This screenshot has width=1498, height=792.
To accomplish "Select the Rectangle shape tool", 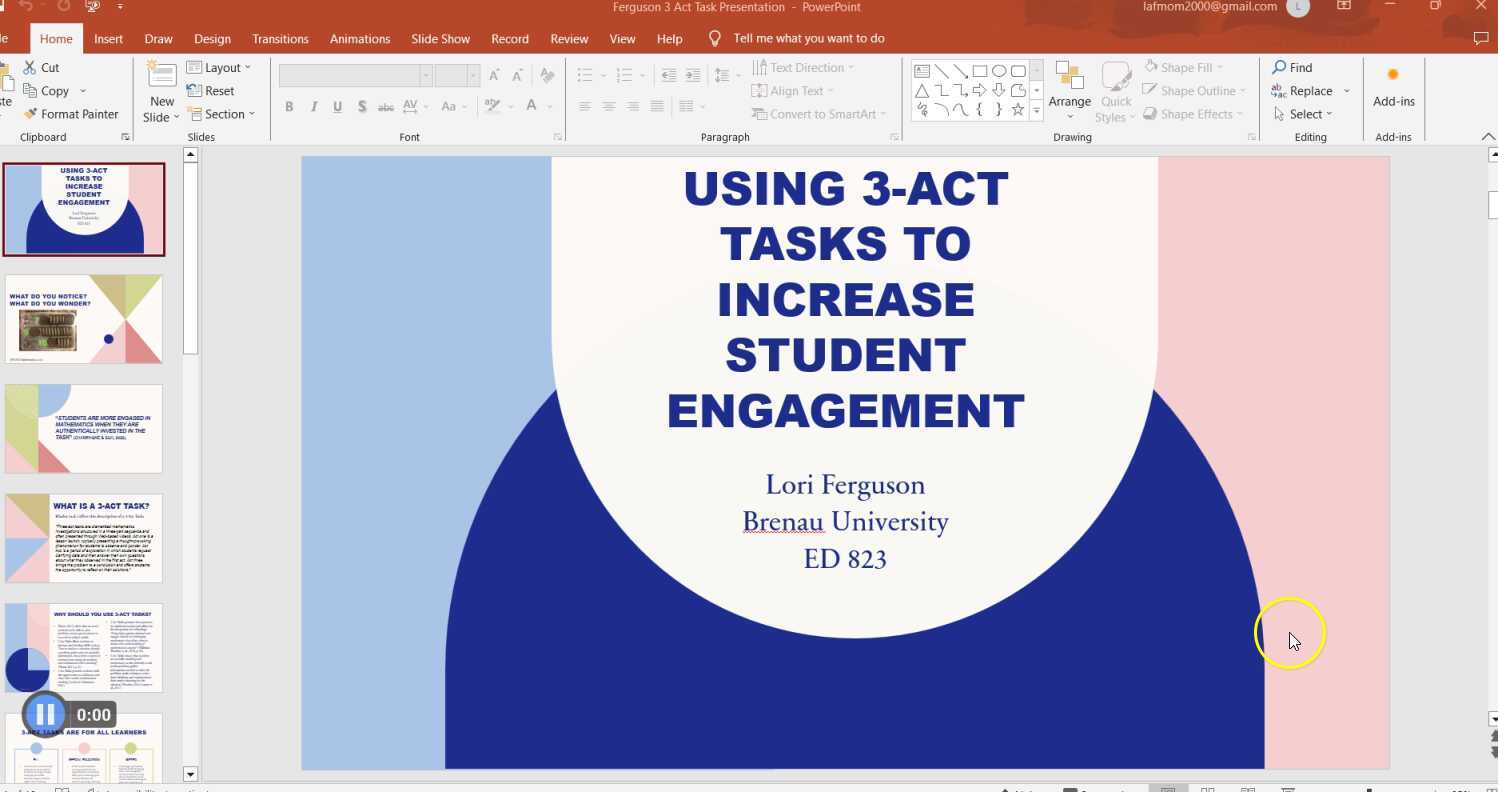I will click(979, 70).
